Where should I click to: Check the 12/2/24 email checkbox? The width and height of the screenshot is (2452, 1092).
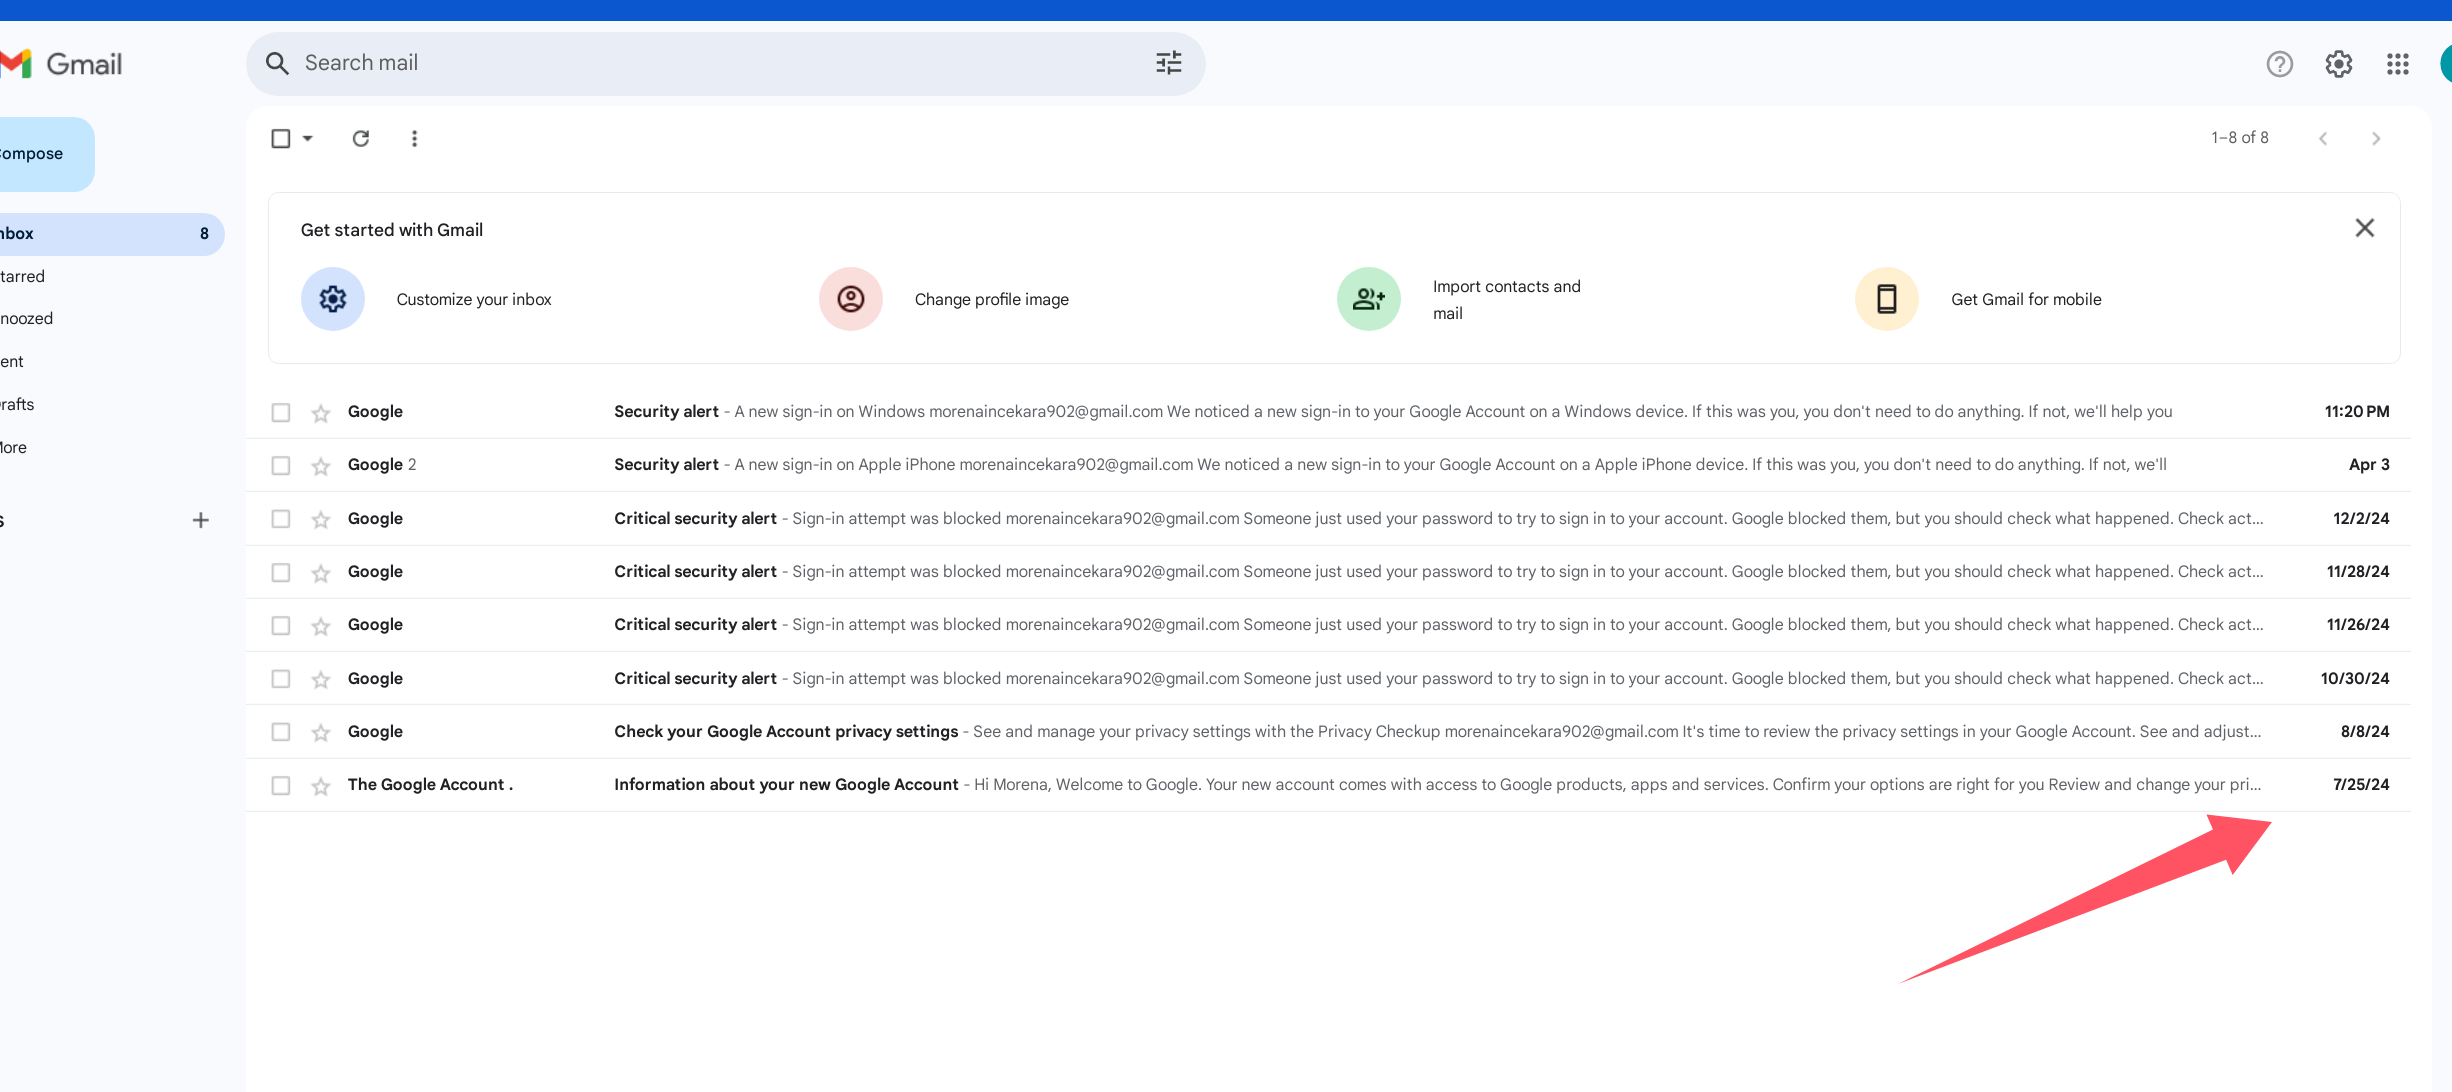[281, 519]
